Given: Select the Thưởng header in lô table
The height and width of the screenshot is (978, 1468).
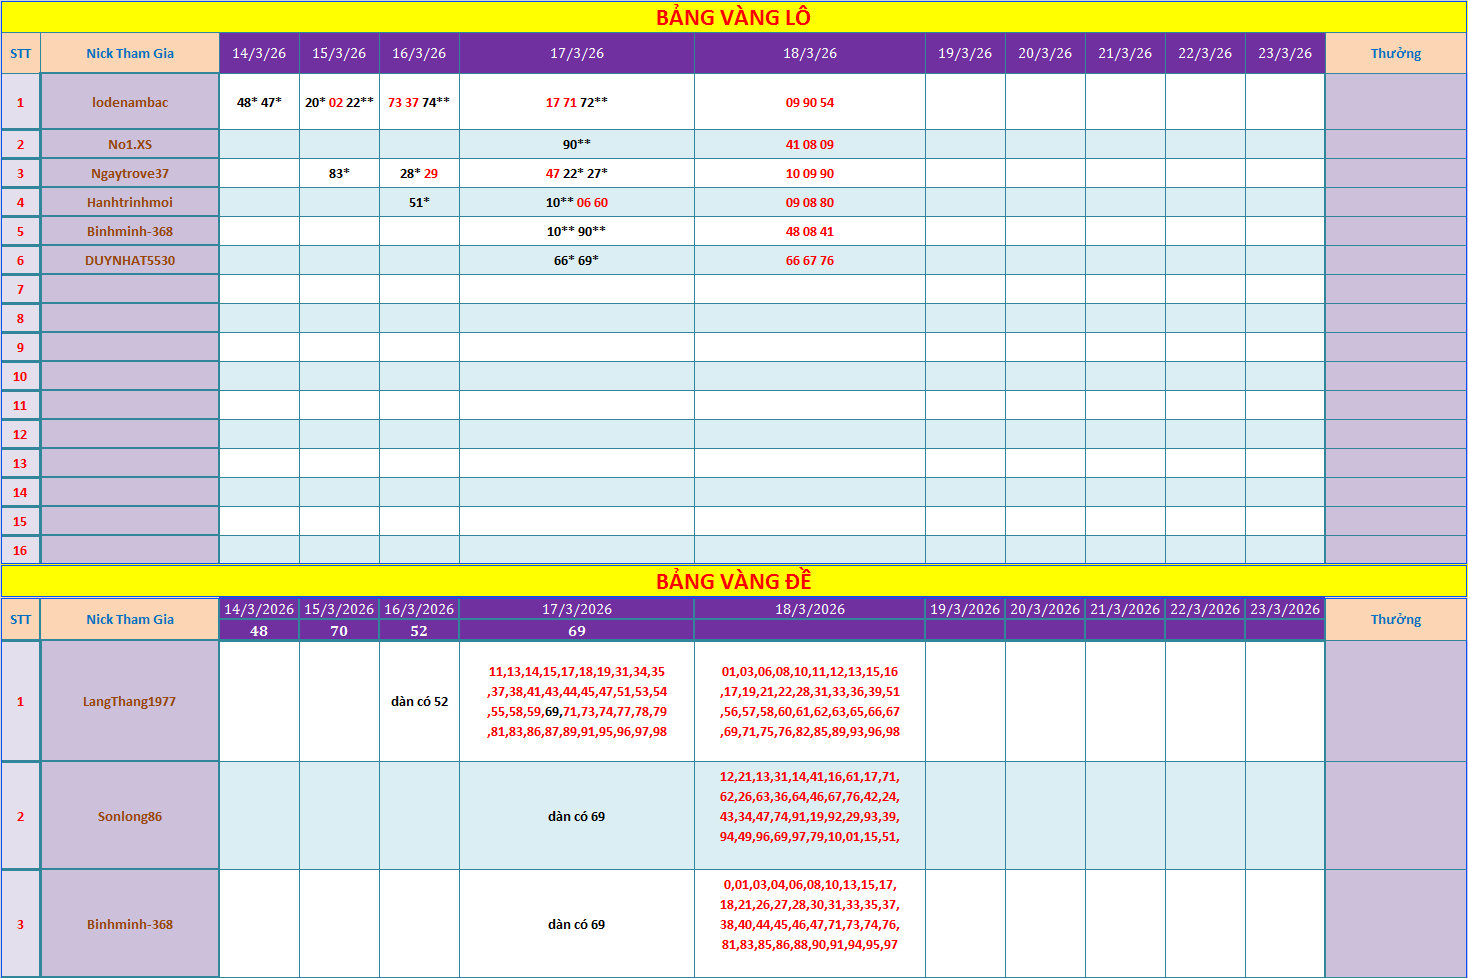Looking at the screenshot, I should [1396, 53].
